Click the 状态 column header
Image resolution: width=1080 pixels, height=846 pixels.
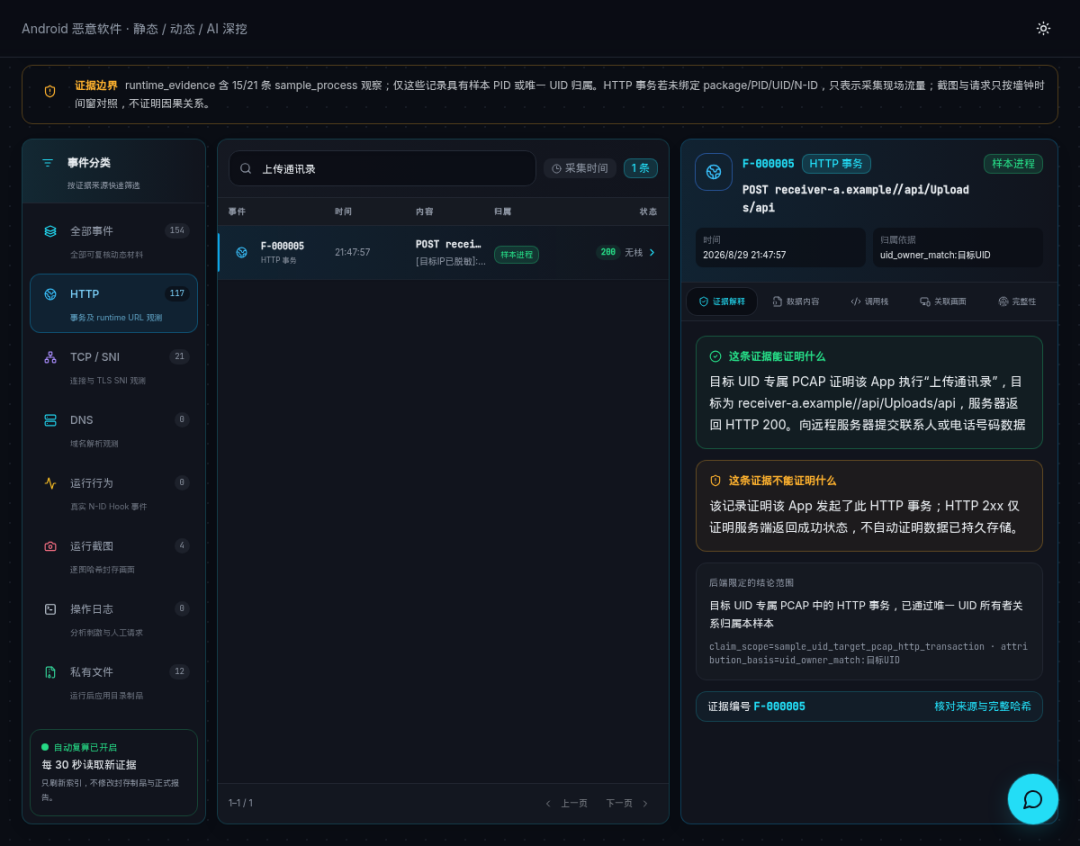click(648, 212)
